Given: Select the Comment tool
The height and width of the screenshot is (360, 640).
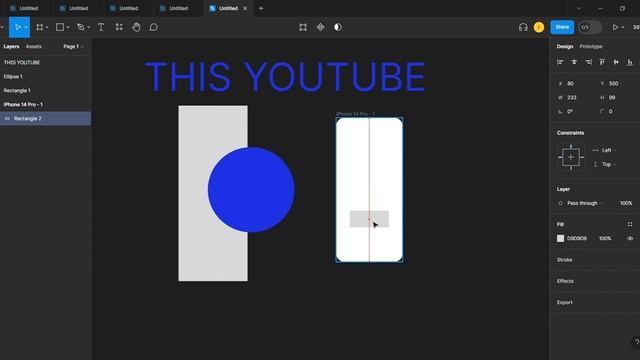Looking at the screenshot, I should pyautogui.click(x=153, y=27).
